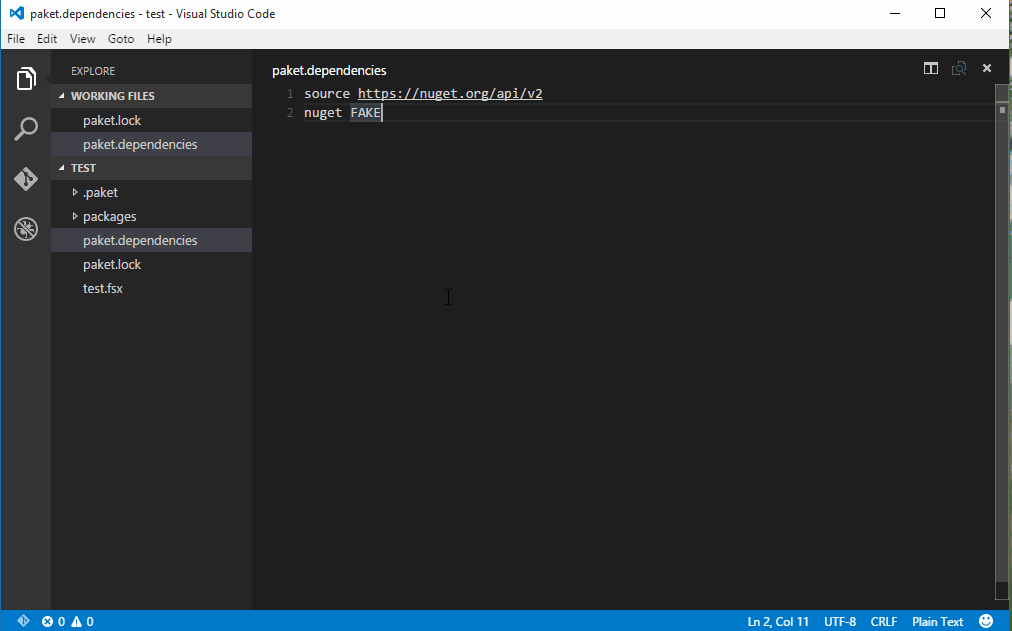The width and height of the screenshot is (1012, 631).
Task: Open paket.dependencies under the TEST folder
Action: pos(152,241)
